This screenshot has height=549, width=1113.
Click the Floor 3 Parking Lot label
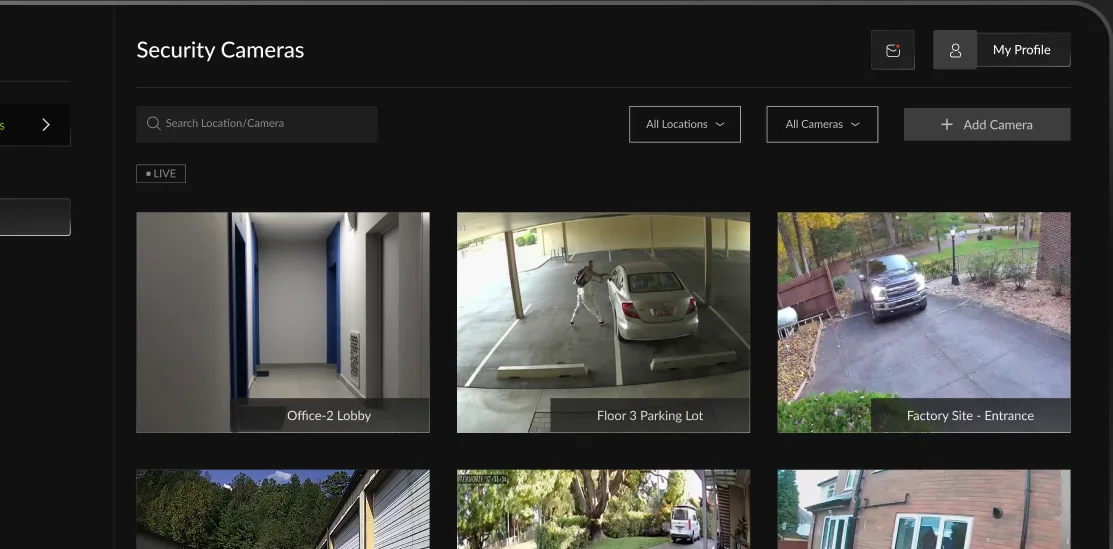(x=649, y=415)
